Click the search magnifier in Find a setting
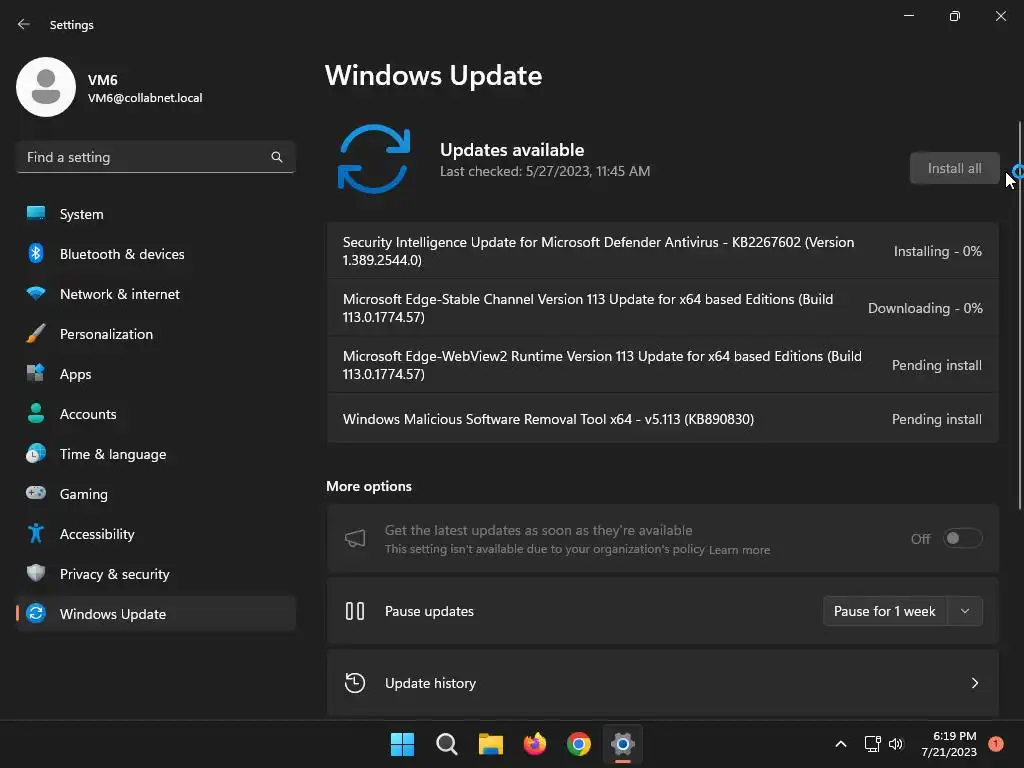Viewport: 1024px width, 768px height. [277, 157]
